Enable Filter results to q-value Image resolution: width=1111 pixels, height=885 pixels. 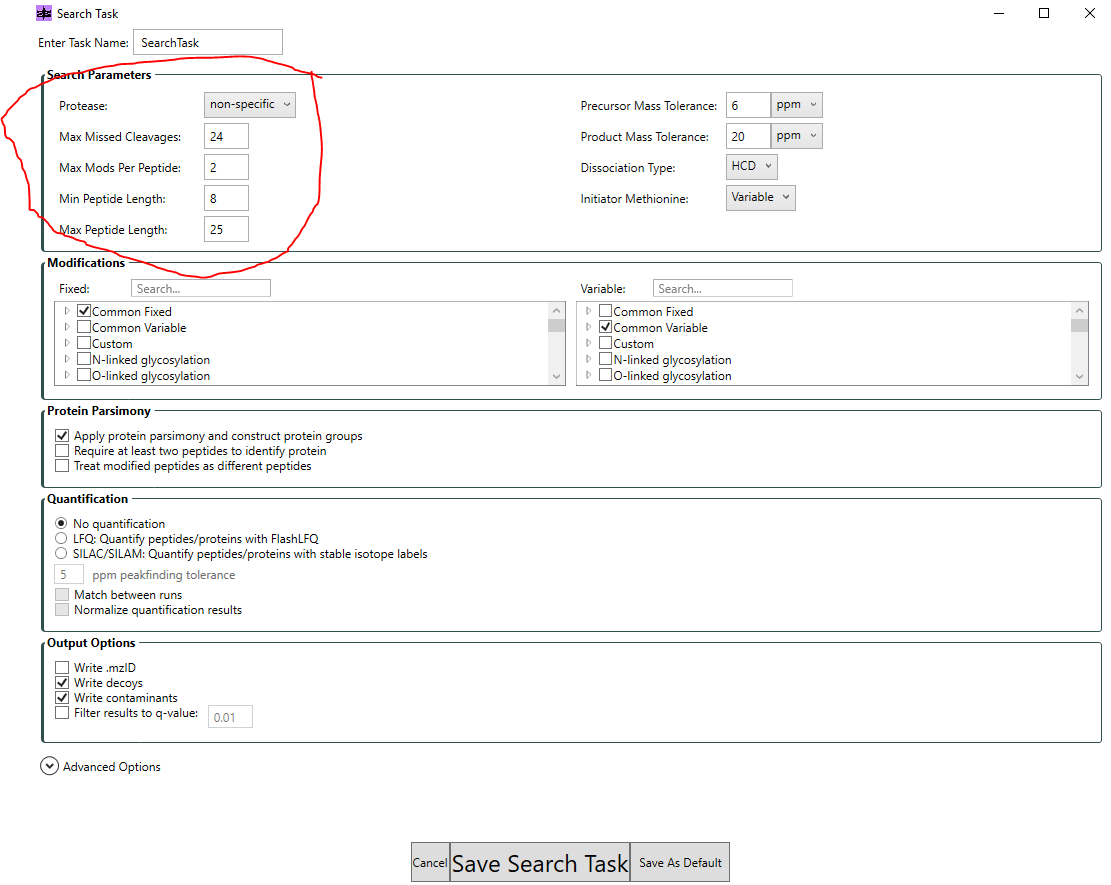(62, 712)
